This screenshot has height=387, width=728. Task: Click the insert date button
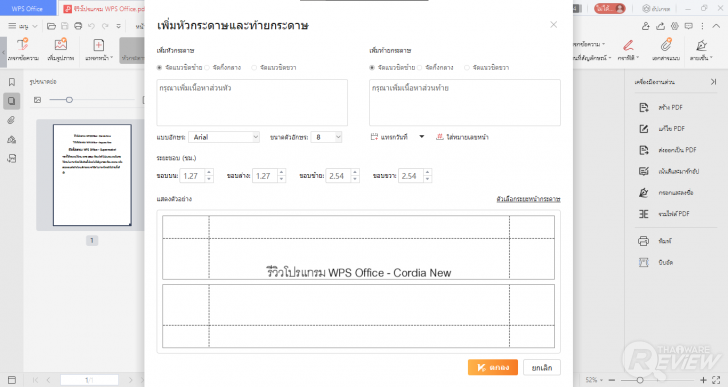coord(389,137)
